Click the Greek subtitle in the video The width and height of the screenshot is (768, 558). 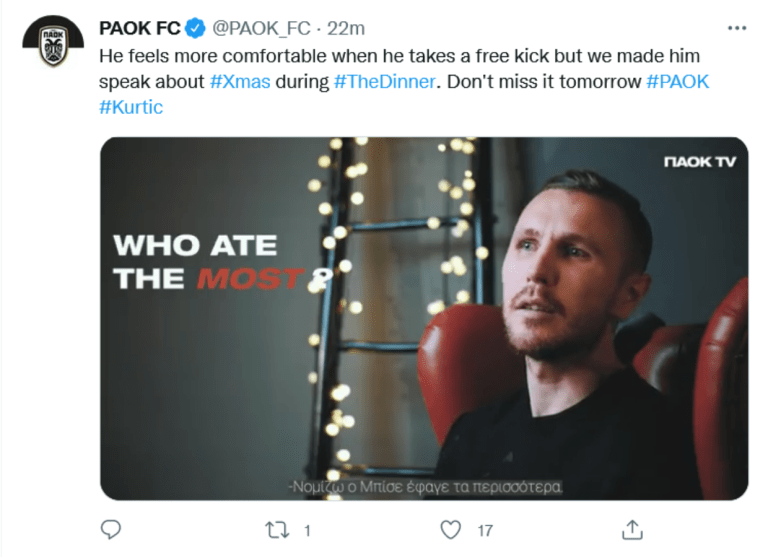(437, 487)
